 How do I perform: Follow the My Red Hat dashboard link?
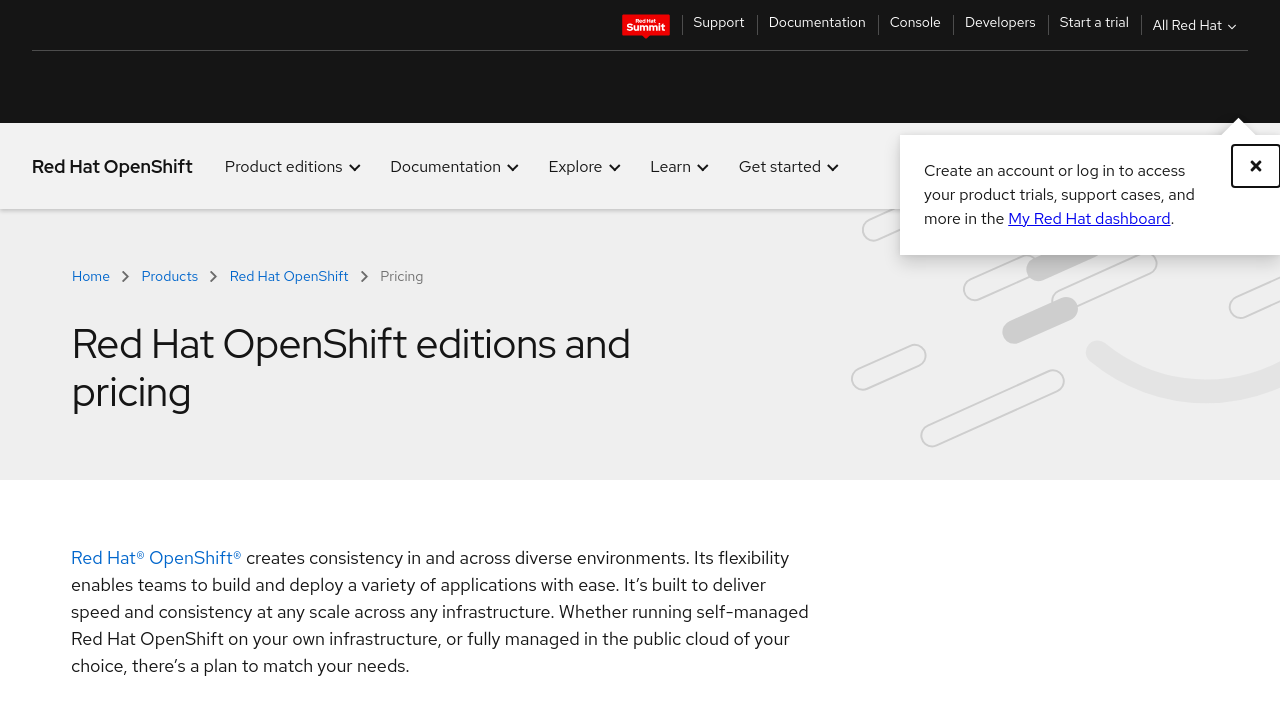pos(1089,219)
